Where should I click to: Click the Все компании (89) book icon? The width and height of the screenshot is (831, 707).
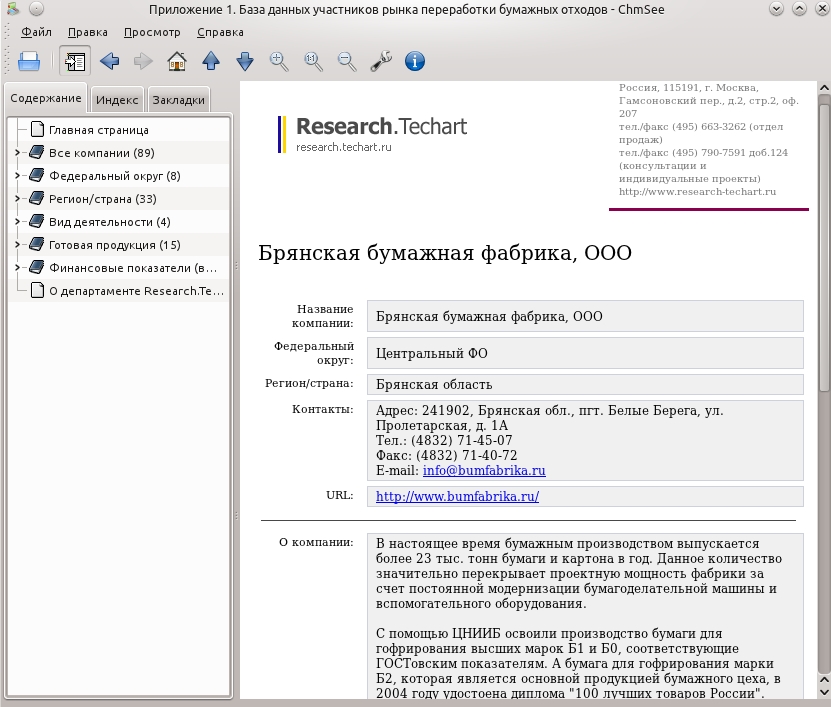click(37, 153)
